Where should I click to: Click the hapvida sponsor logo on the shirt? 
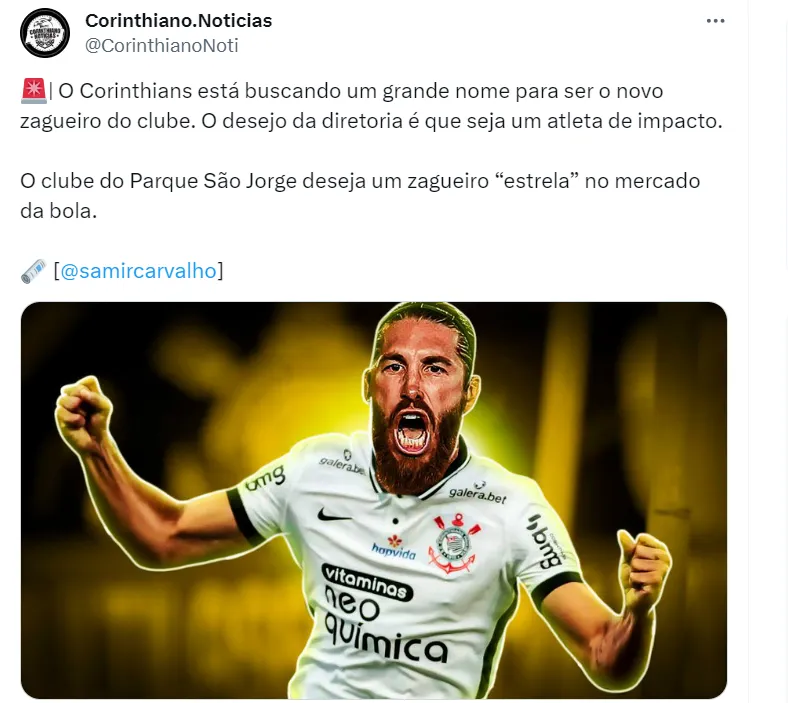pos(394,548)
